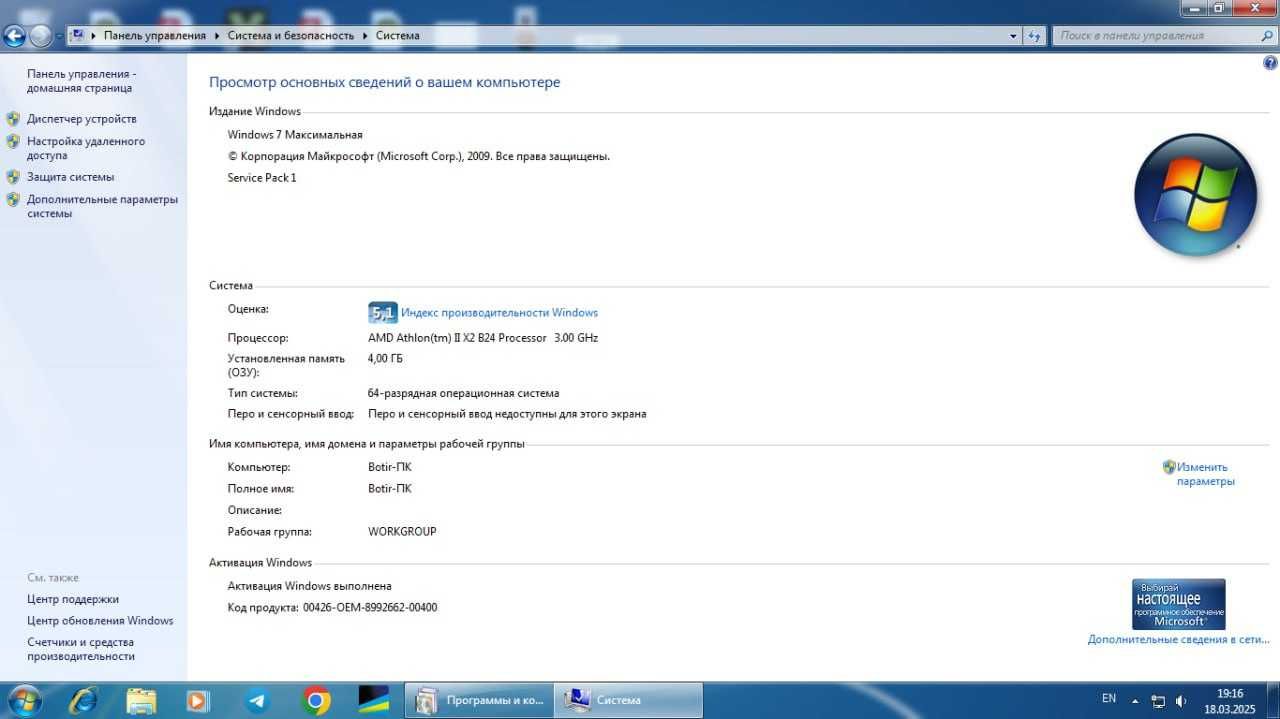
Task: Open Дополнительные параметры системы
Action: pyautogui.click(x=102, y=206)
